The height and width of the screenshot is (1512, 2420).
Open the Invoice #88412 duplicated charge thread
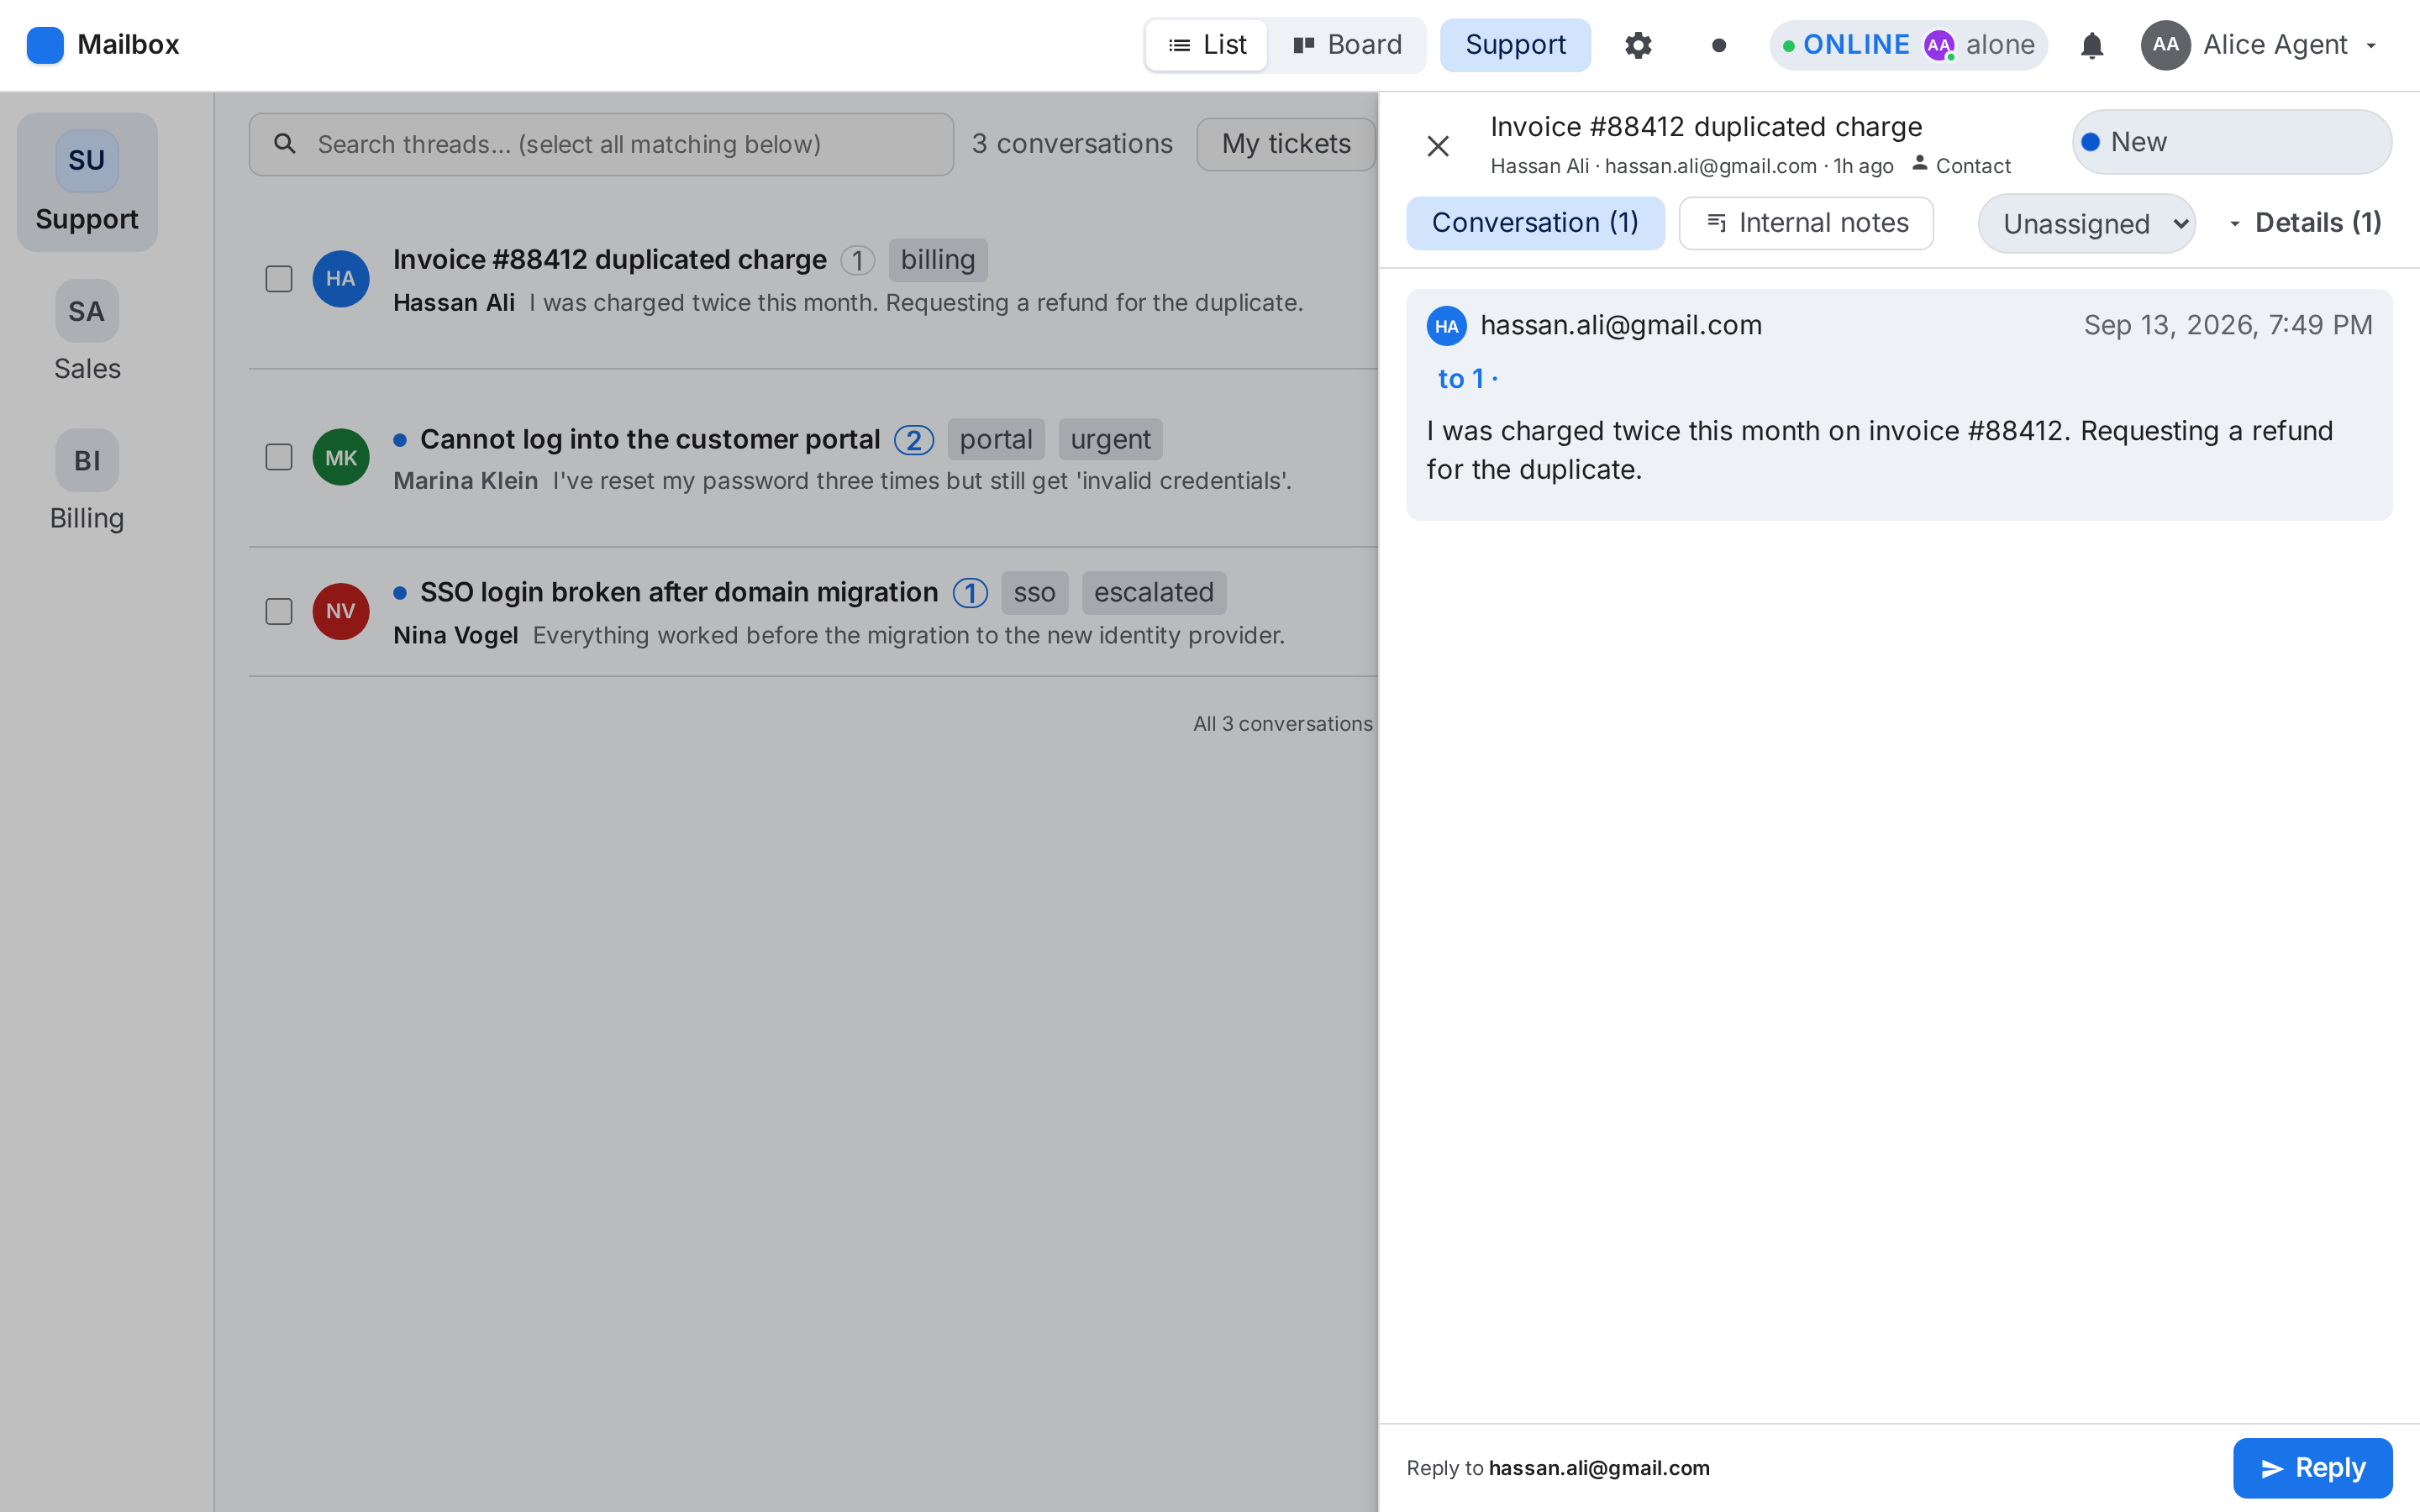[x=813, y=279]
